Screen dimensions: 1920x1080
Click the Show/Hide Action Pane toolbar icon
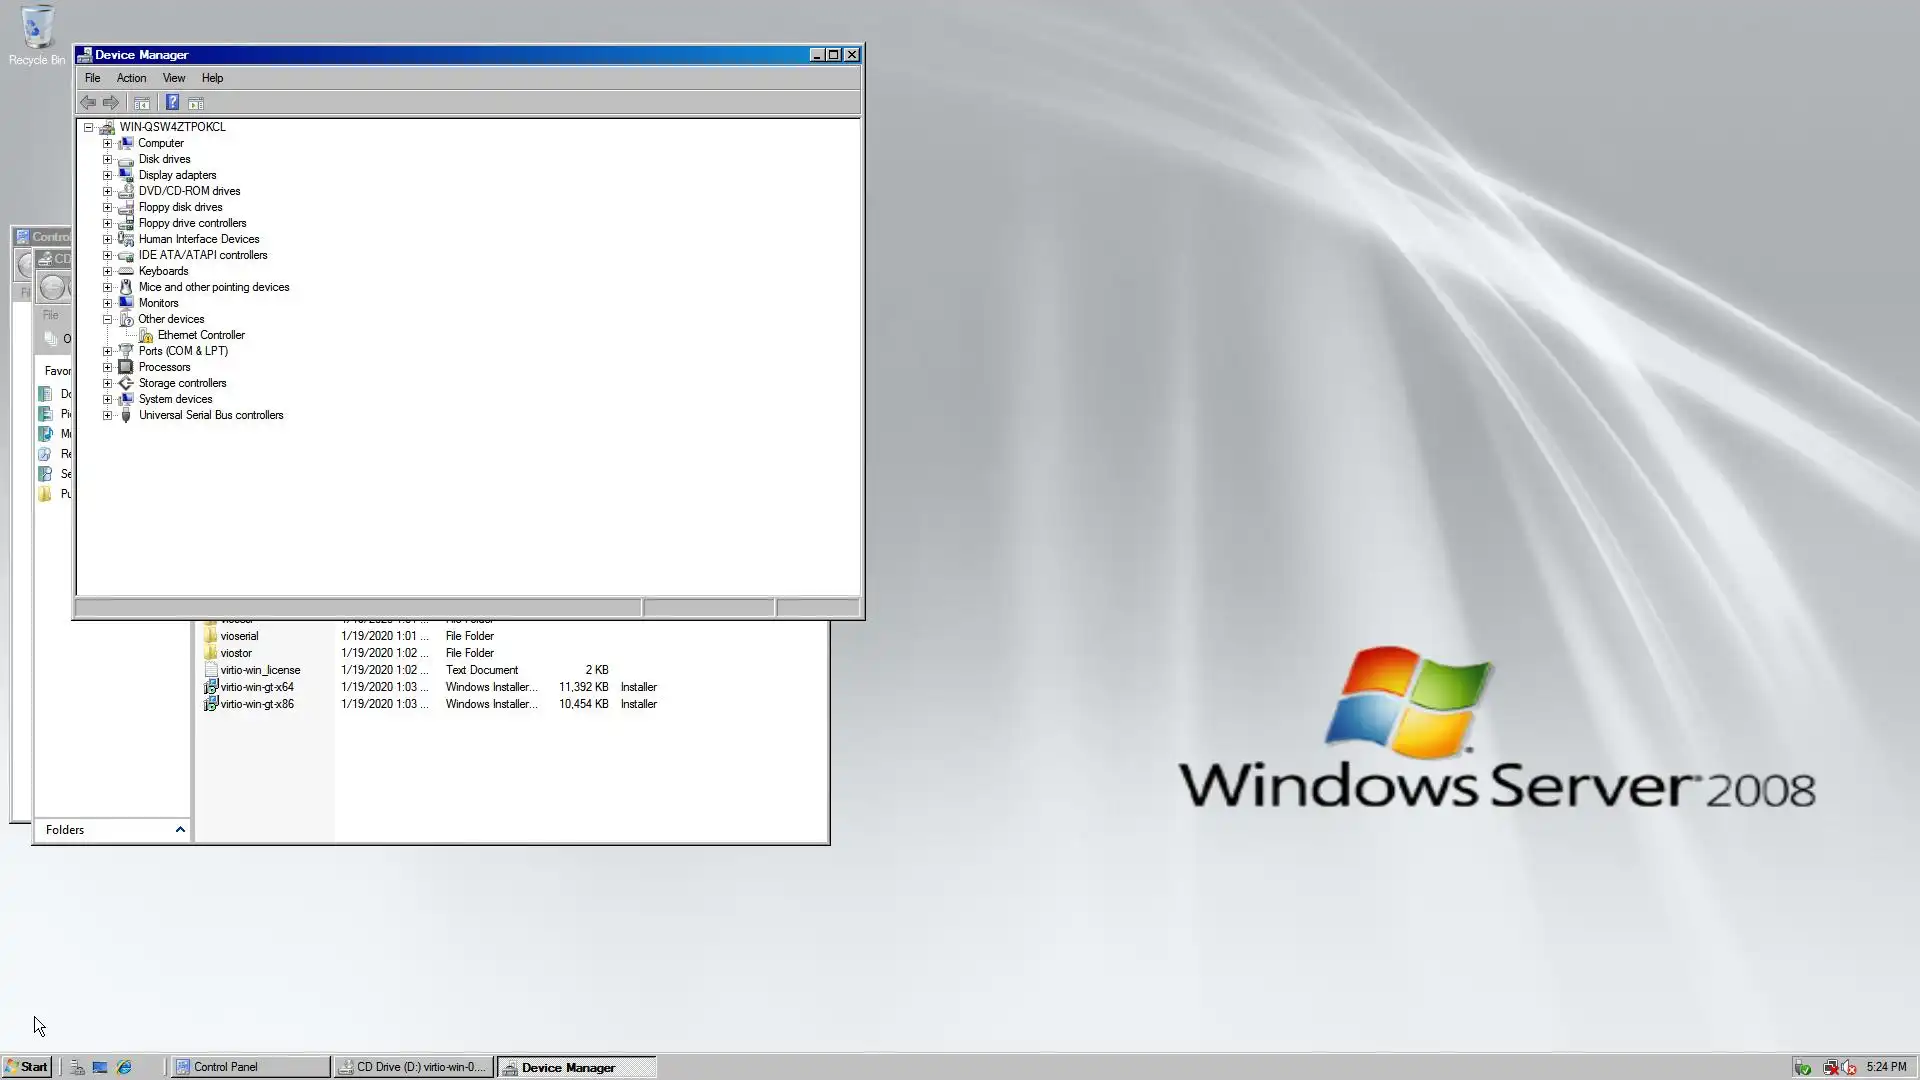(x=196, y=102)
